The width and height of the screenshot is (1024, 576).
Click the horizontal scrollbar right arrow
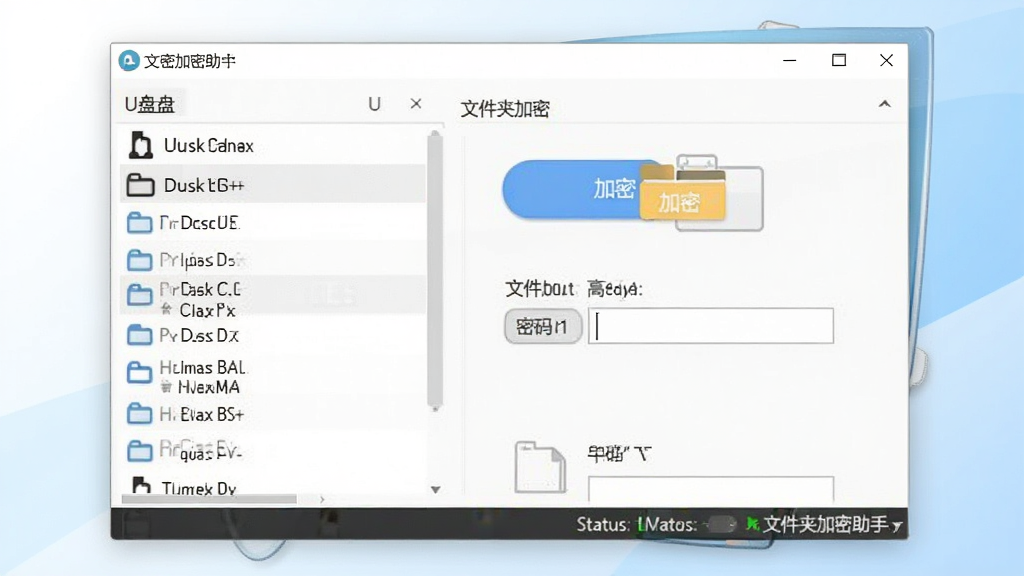pyautogui.click(x=321, y=500)
